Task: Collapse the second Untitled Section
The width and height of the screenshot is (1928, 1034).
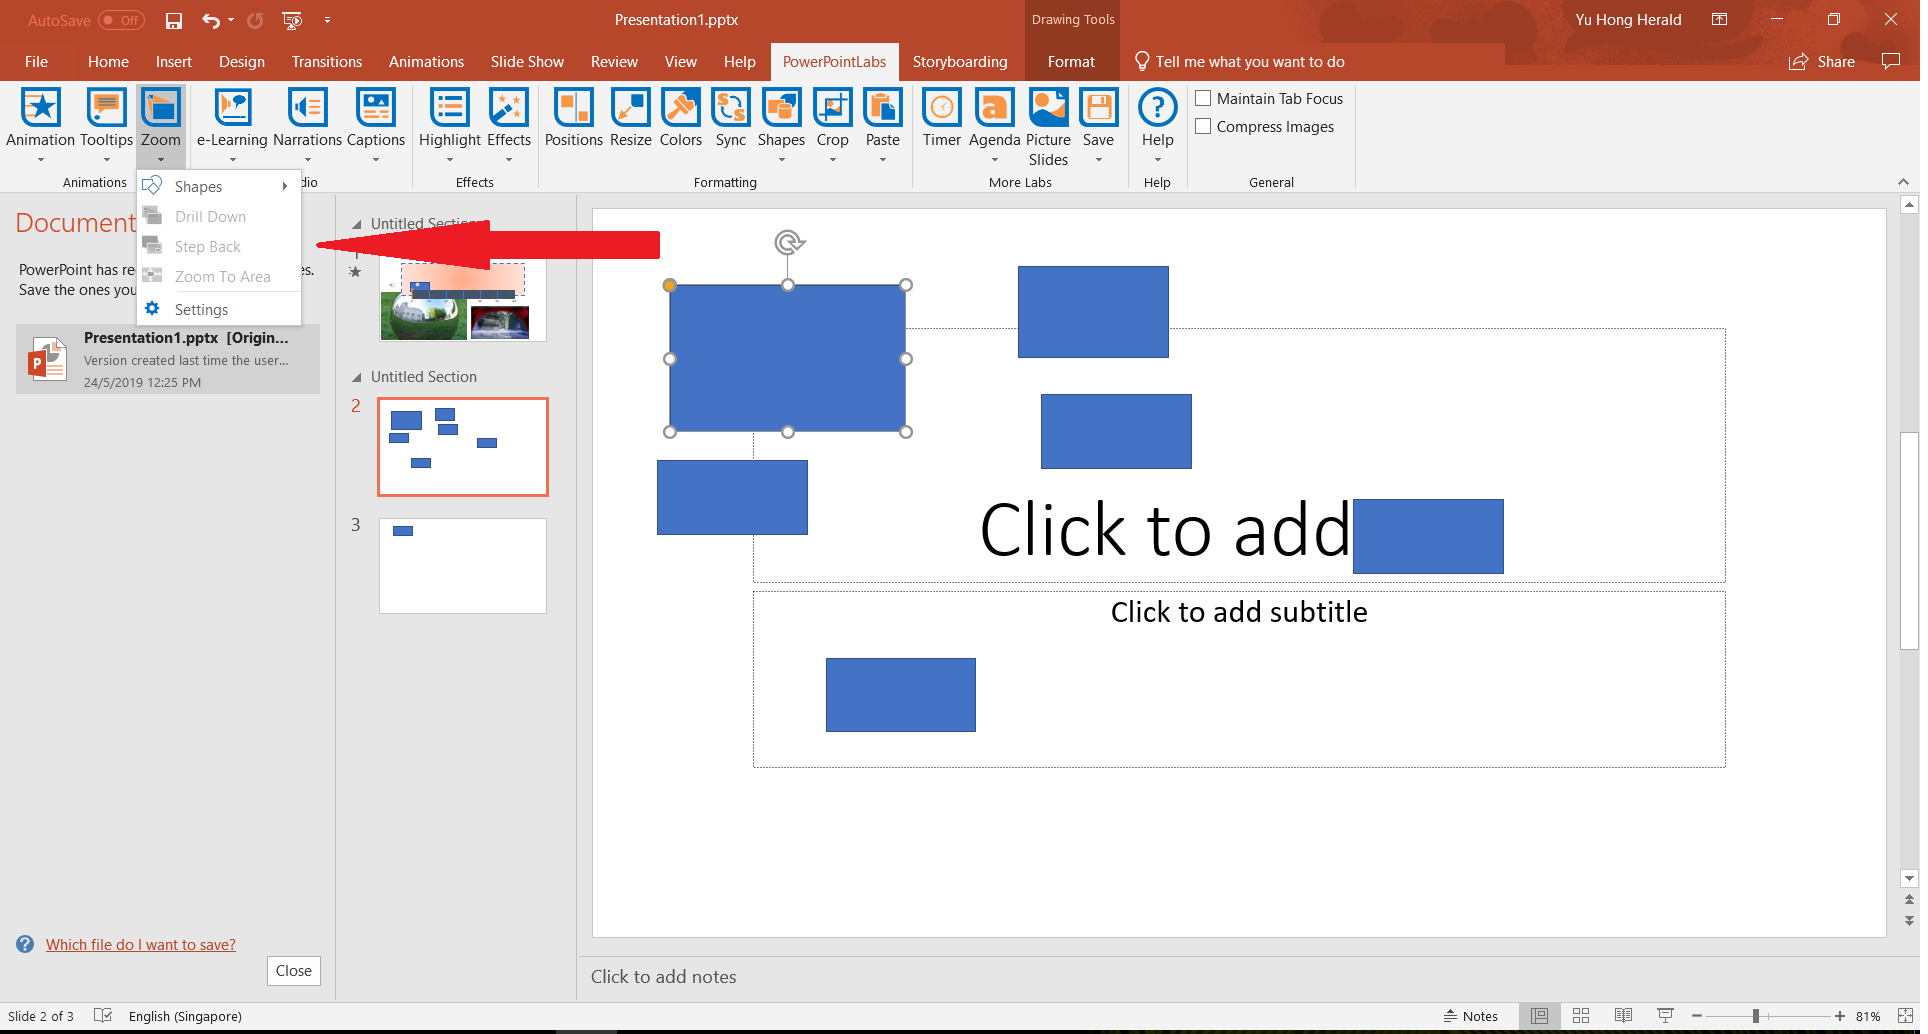Action: click(x=357, y=376)
